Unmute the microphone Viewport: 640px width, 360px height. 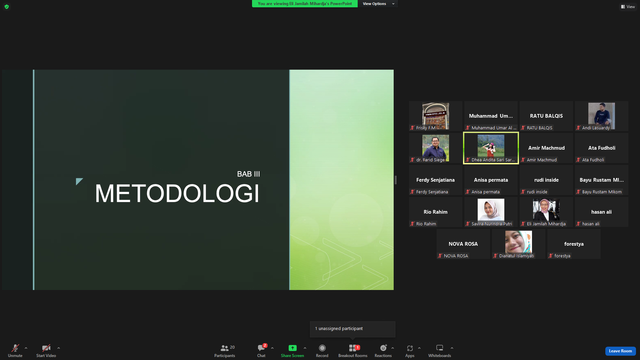pyautogui.click(x=15, y=350)
